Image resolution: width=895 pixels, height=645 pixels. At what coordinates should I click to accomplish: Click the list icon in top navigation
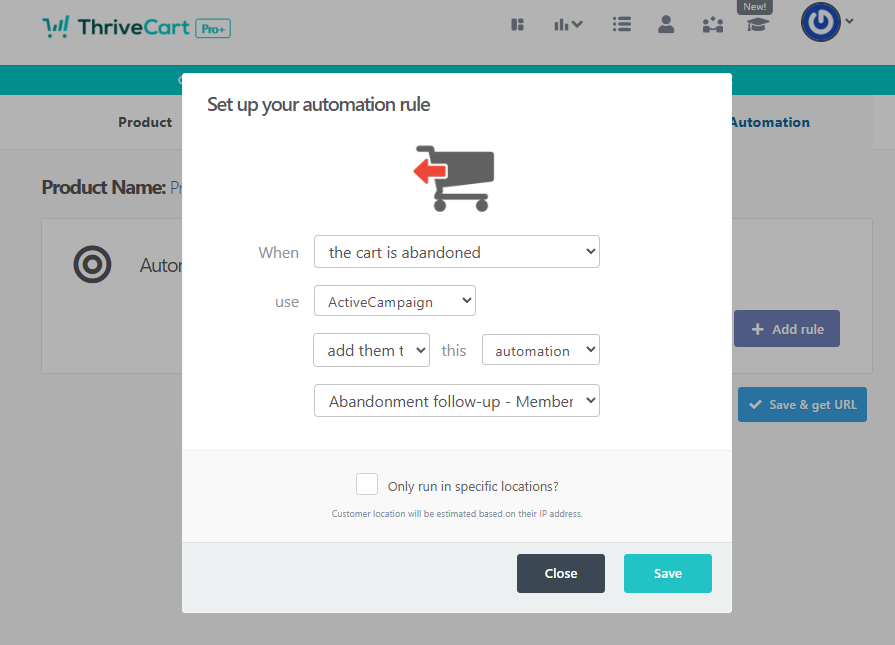click(x=622, y=25)
